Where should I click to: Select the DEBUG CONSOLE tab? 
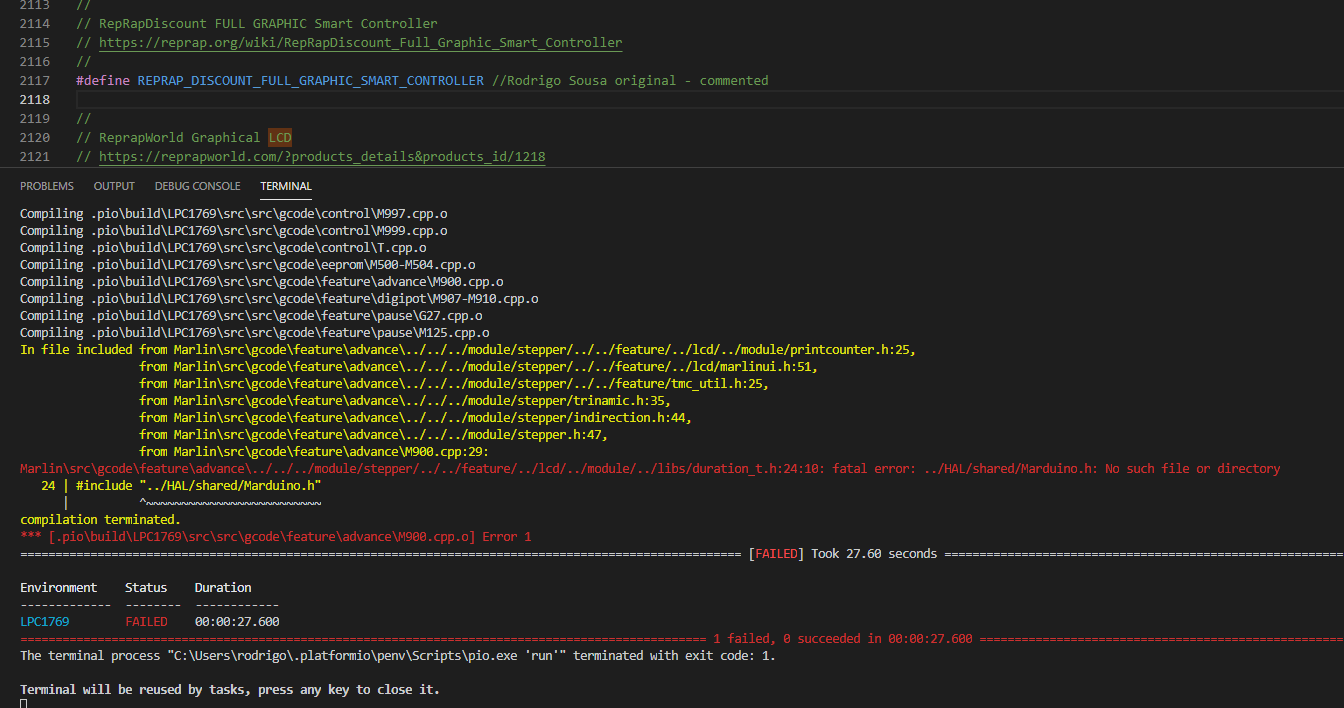coord(197,186)
